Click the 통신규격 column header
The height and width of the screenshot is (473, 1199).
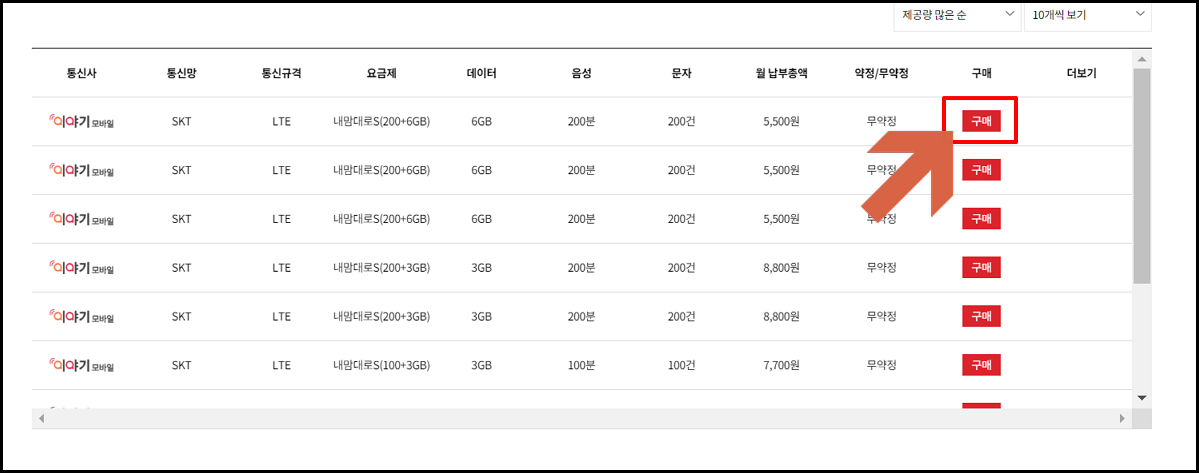point(281,73)
